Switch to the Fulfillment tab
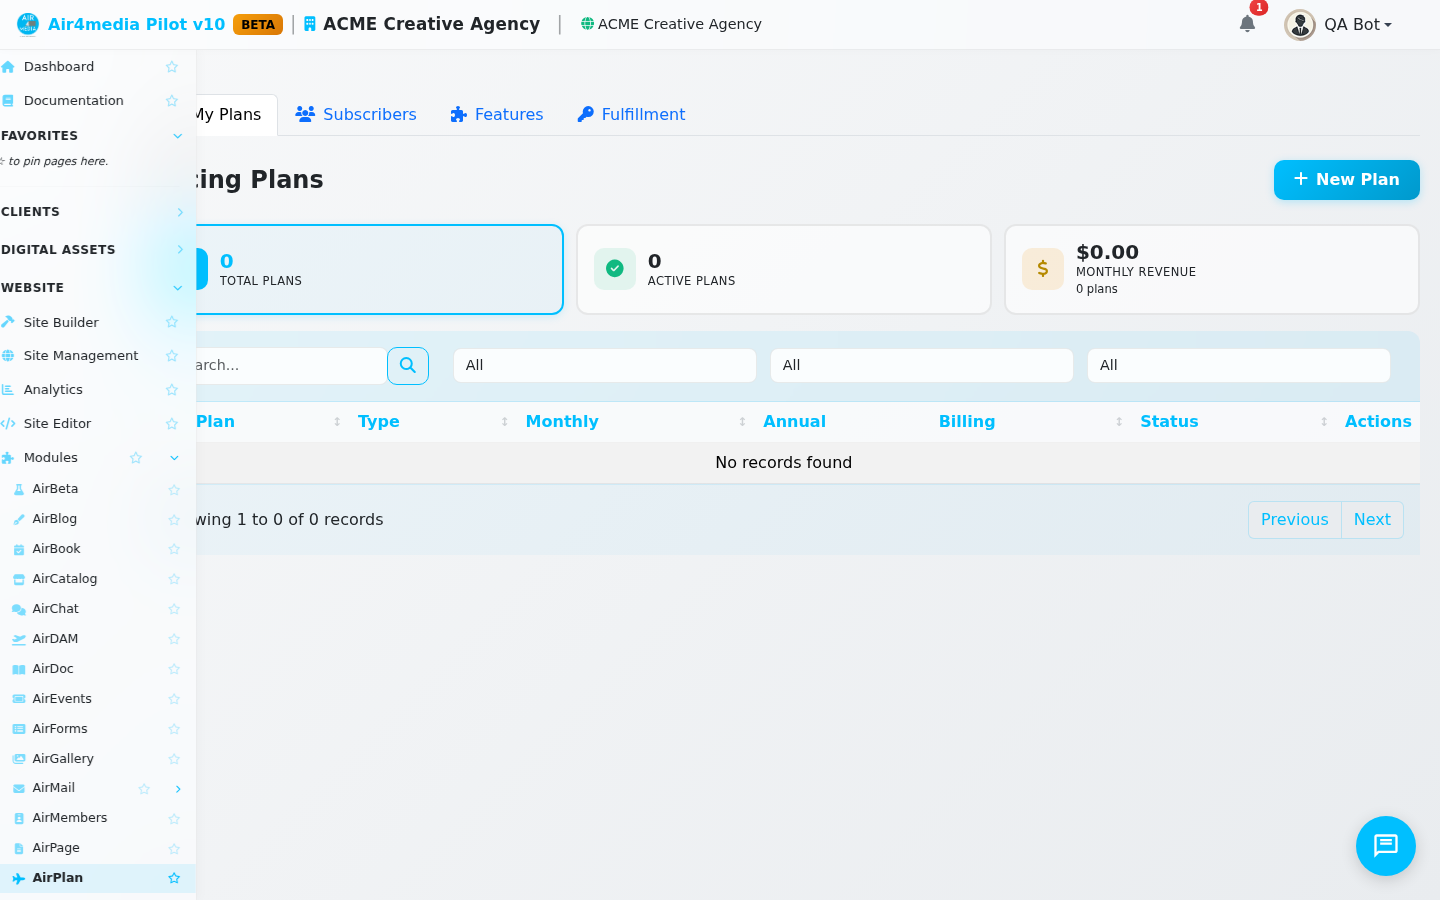The height and width of the screenshot is (900, 1440). pyautogui.click(x=632, y=115)
